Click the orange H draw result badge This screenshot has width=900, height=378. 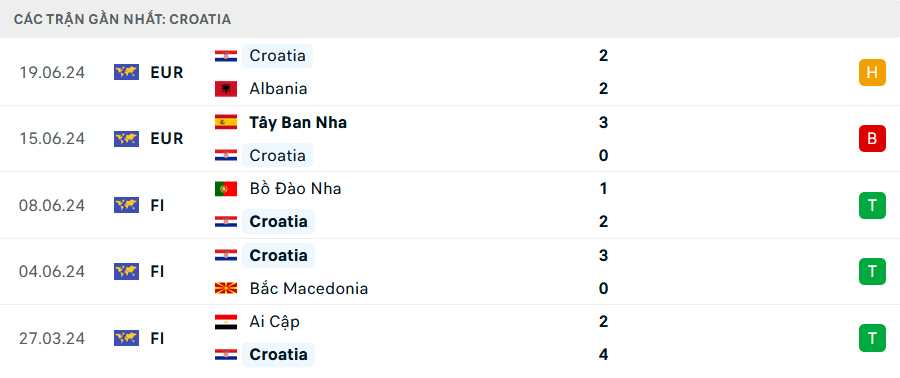point(872,73)
